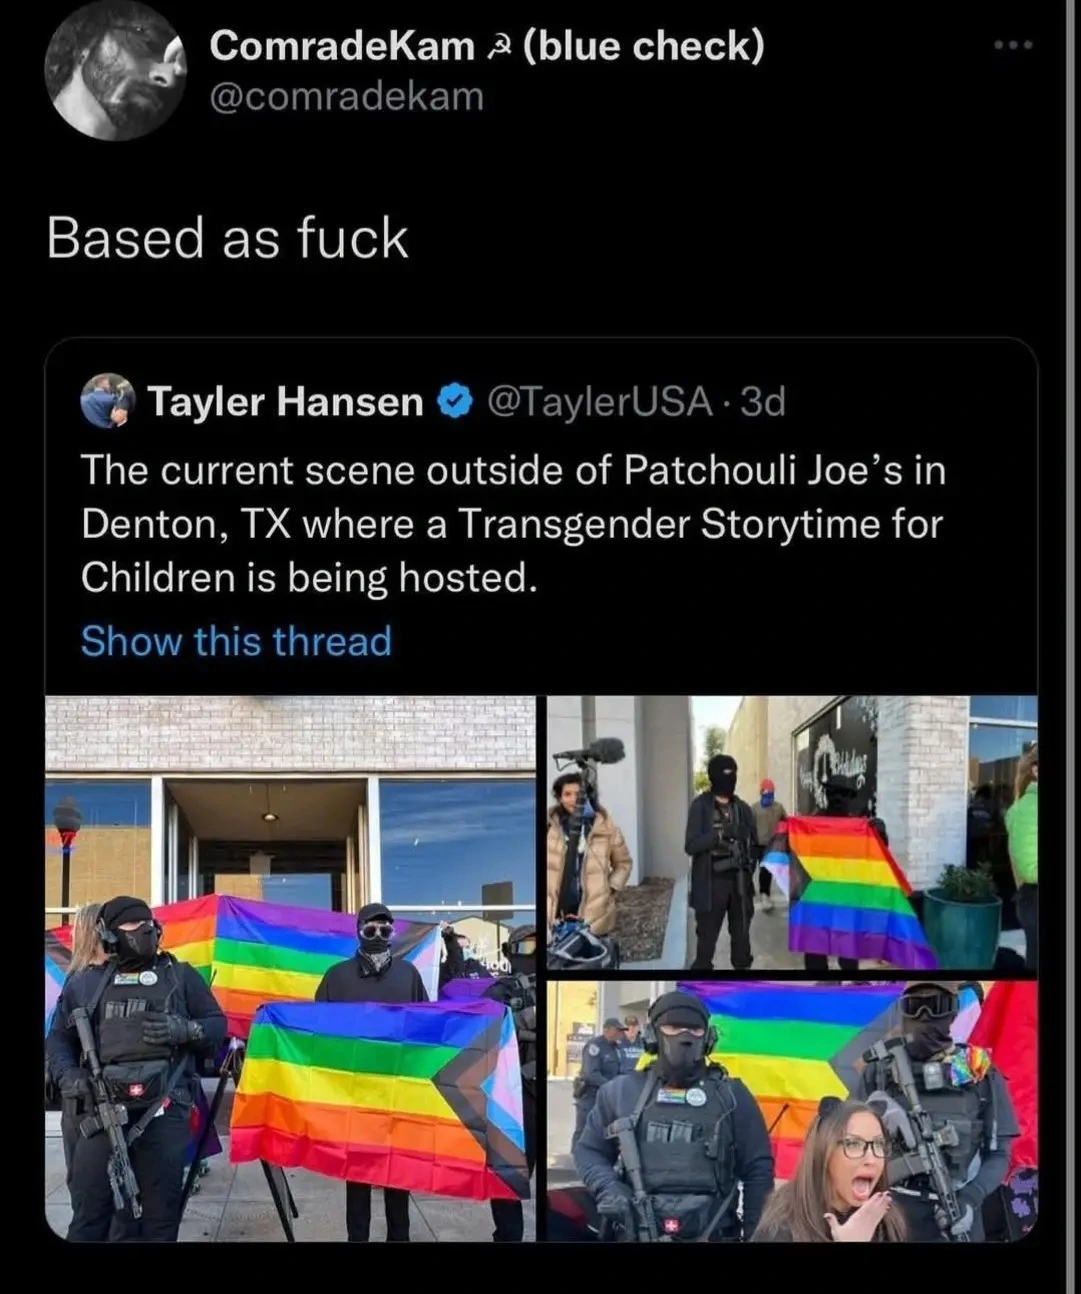Open the bottom-right photo with shocked woman
Screen dimensions: 1081x1294
click(792, 1111)
